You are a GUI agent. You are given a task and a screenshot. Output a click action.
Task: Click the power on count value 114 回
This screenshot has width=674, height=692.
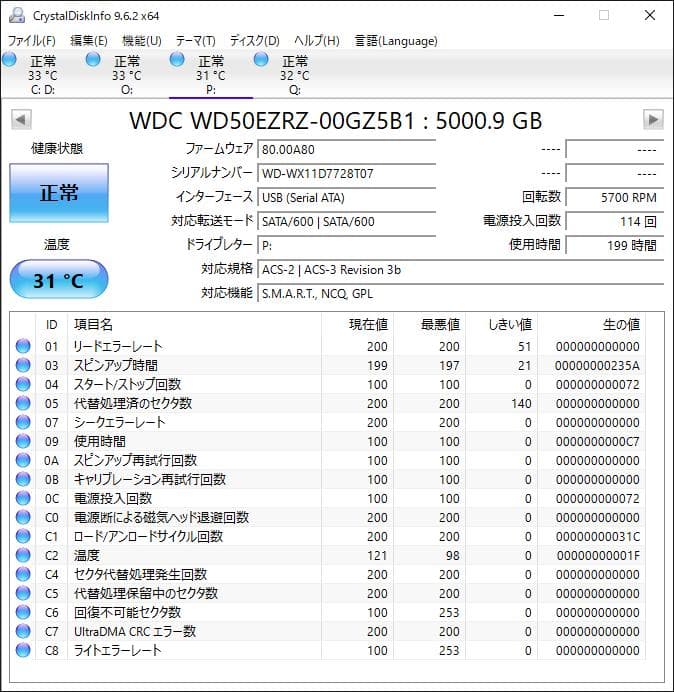coord(615,221)
